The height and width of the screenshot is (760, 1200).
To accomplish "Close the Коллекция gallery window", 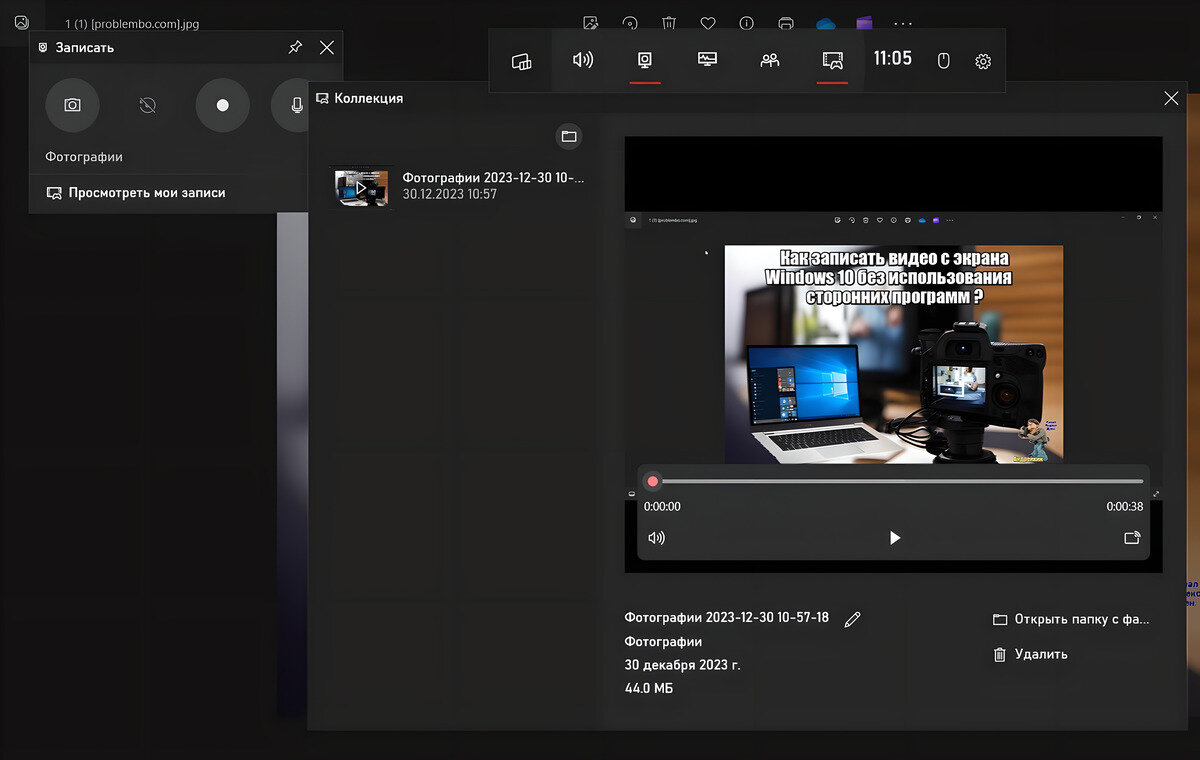I will click(x=1171, y=98).
